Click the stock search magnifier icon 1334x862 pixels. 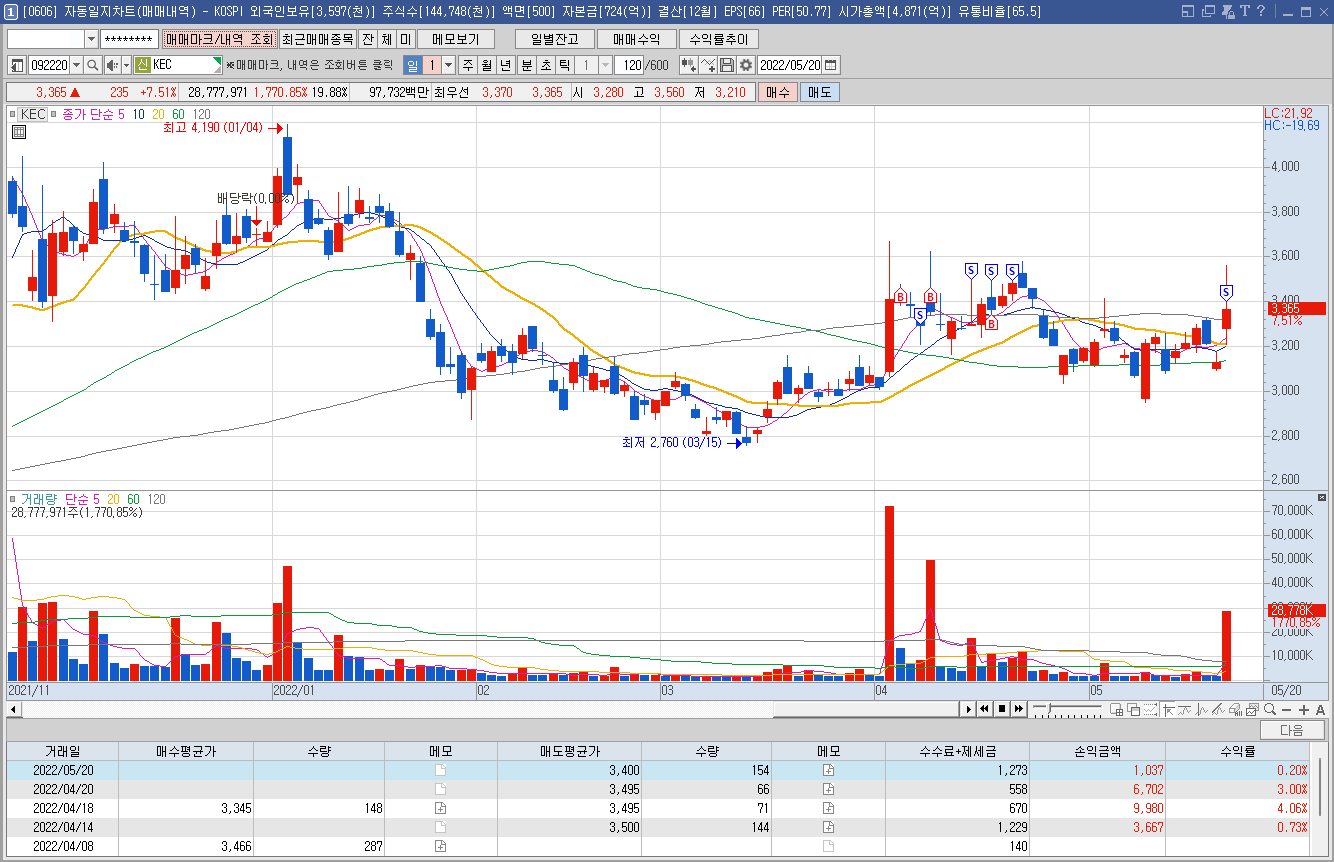click(x=93, y=65)
